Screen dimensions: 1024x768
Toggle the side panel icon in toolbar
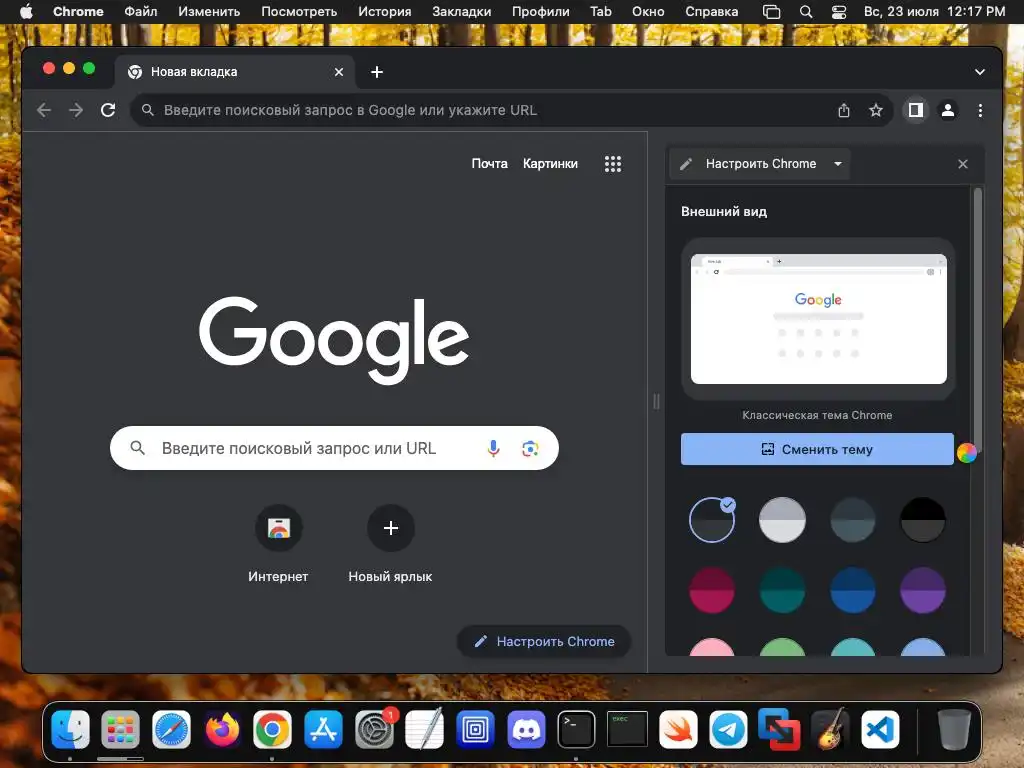pos(916,110)
